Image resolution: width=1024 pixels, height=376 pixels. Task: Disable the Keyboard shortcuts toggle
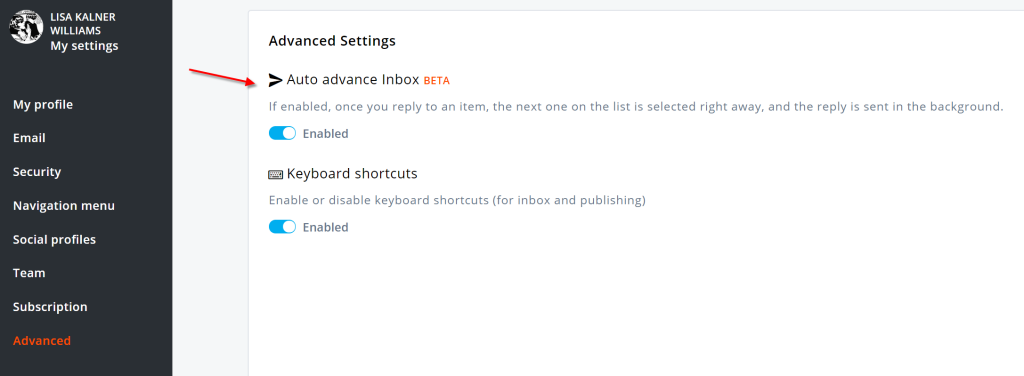[282, 227]
